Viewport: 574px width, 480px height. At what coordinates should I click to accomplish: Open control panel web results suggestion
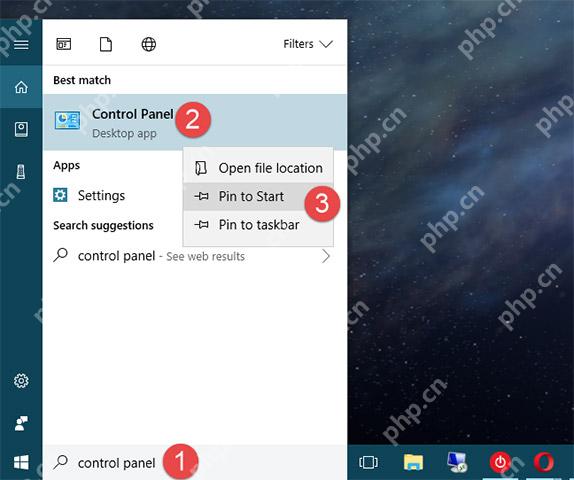[x=195, y=256]
